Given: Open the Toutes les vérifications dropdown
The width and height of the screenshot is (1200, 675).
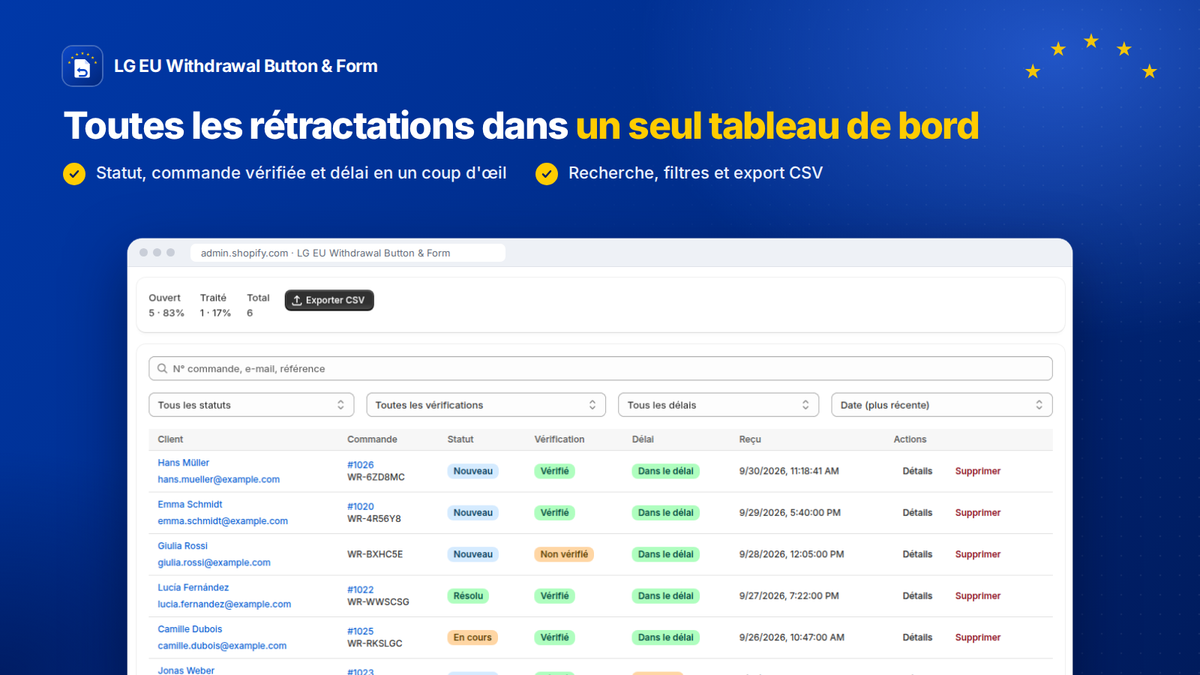Looking at the screenshot, I should coord(486,405).
